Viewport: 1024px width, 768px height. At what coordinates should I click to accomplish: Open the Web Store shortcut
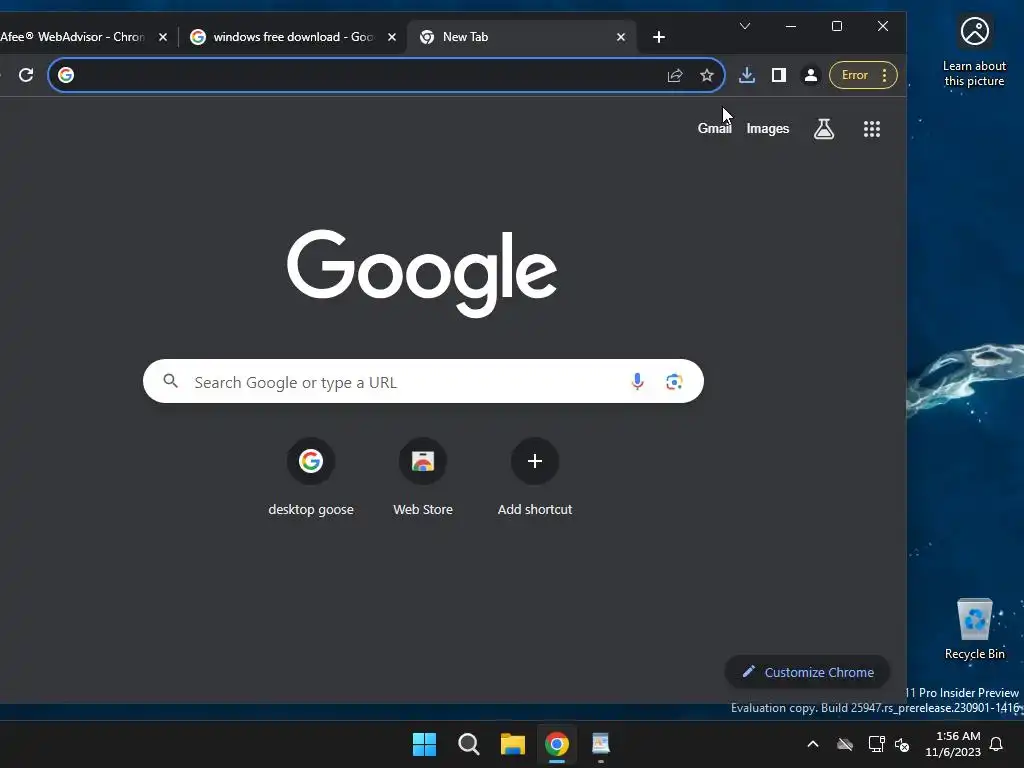[423, 477]
